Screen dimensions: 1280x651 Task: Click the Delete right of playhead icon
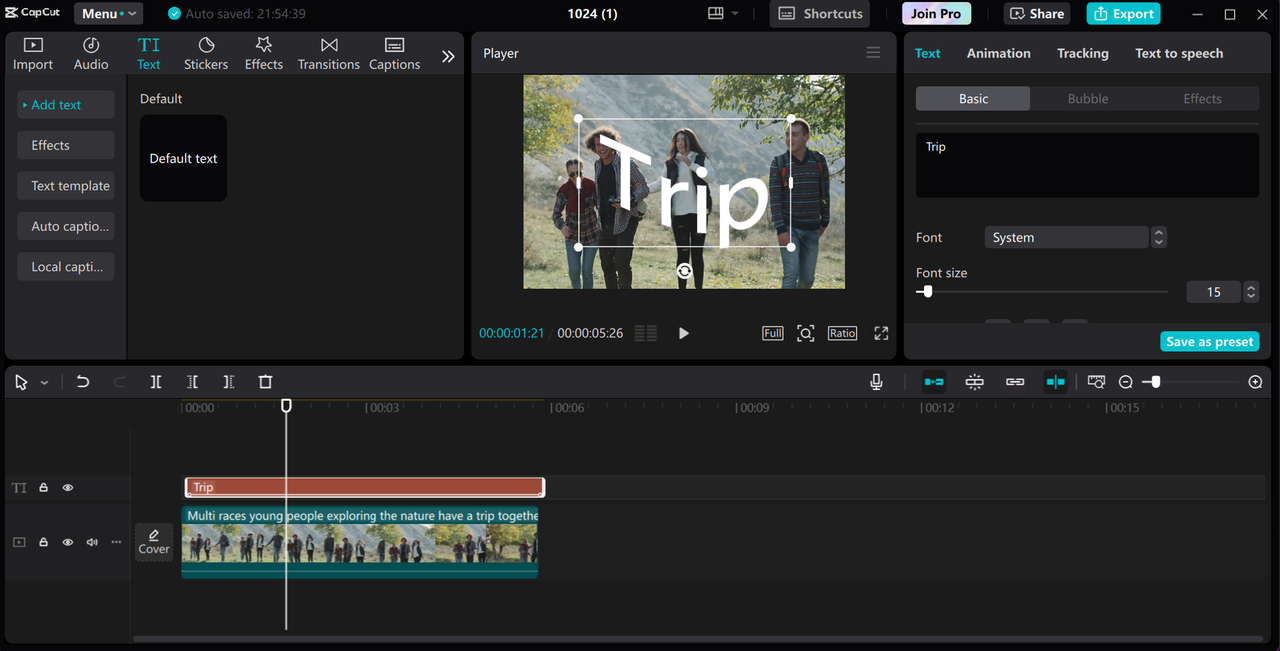click(229, 382)
